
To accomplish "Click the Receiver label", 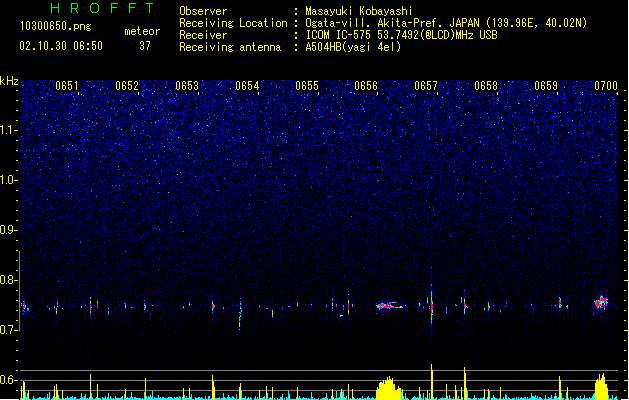I will [x=203, y=35].
